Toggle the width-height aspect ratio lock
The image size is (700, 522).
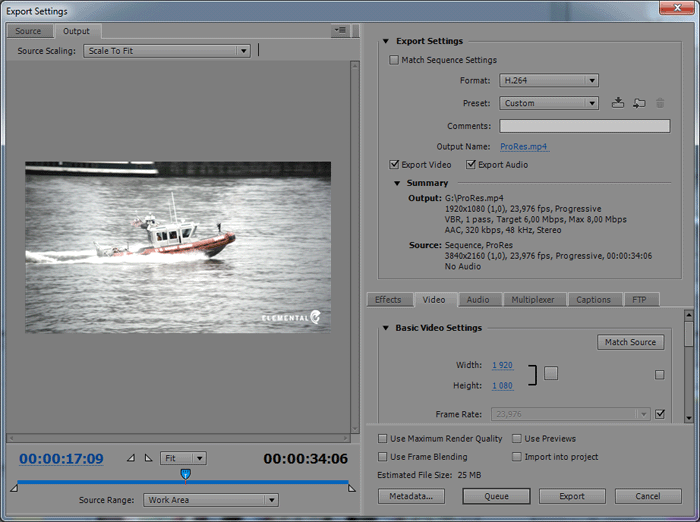coord(551,373)
